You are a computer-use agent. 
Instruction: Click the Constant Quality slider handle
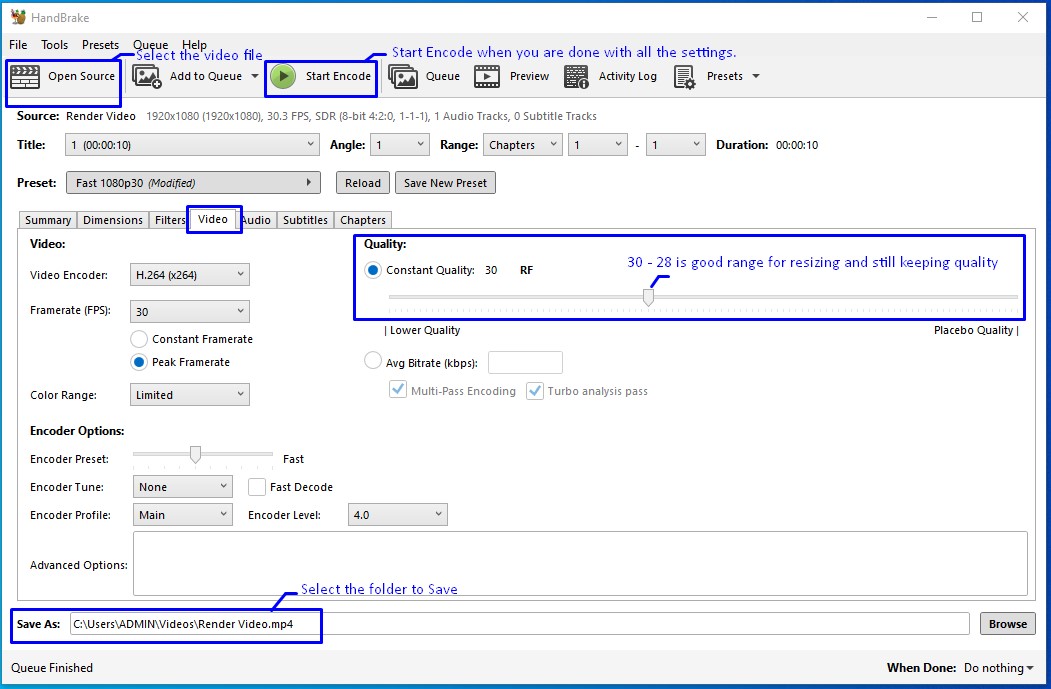click(x=648, y=297)
